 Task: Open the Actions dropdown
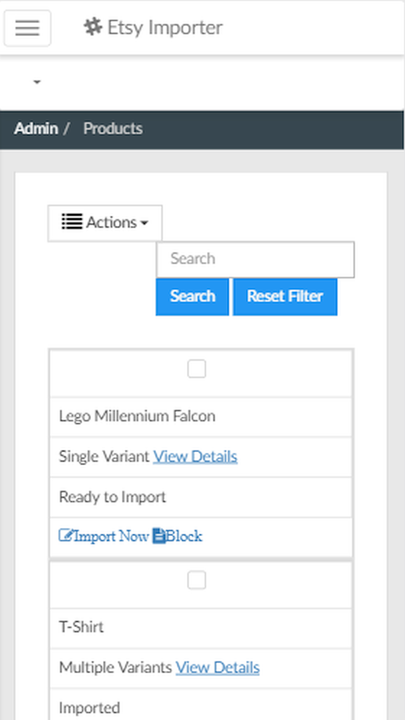pyautogui.click(x=105, y=223)
